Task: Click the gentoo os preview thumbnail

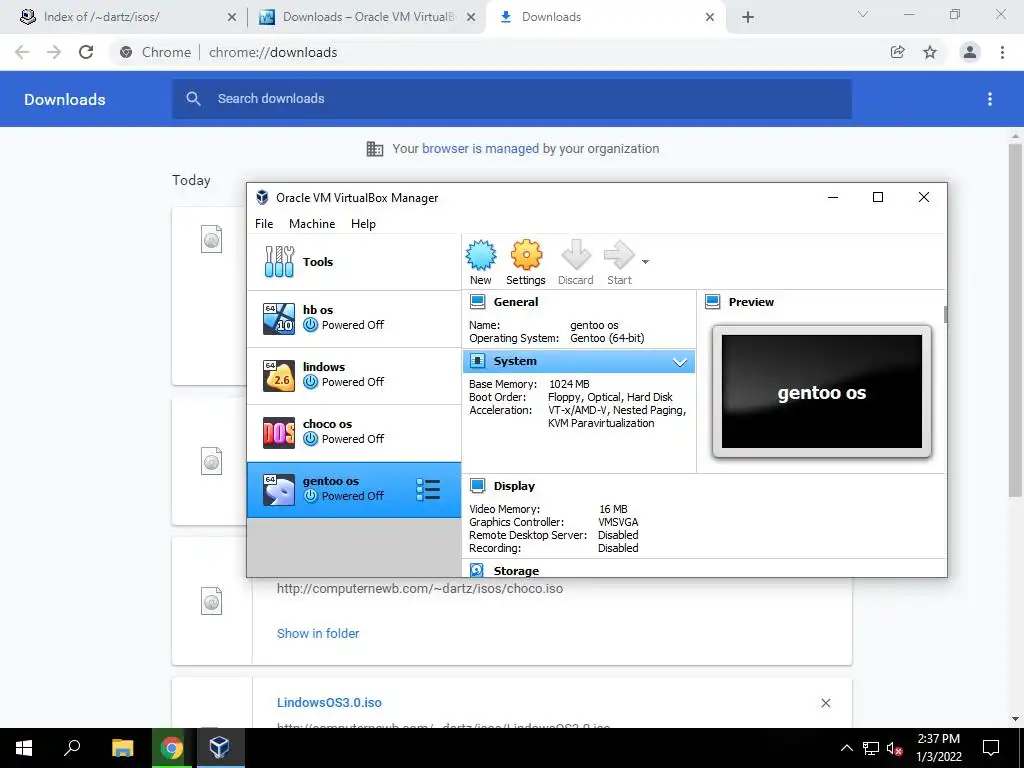Action: (x=822, y=392)
